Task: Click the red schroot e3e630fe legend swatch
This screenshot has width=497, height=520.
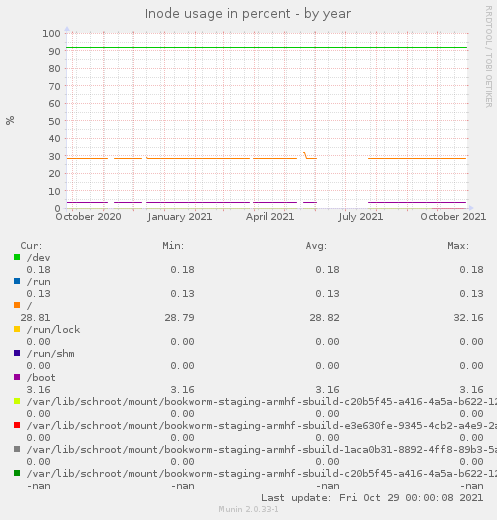Action: (17, 425)
